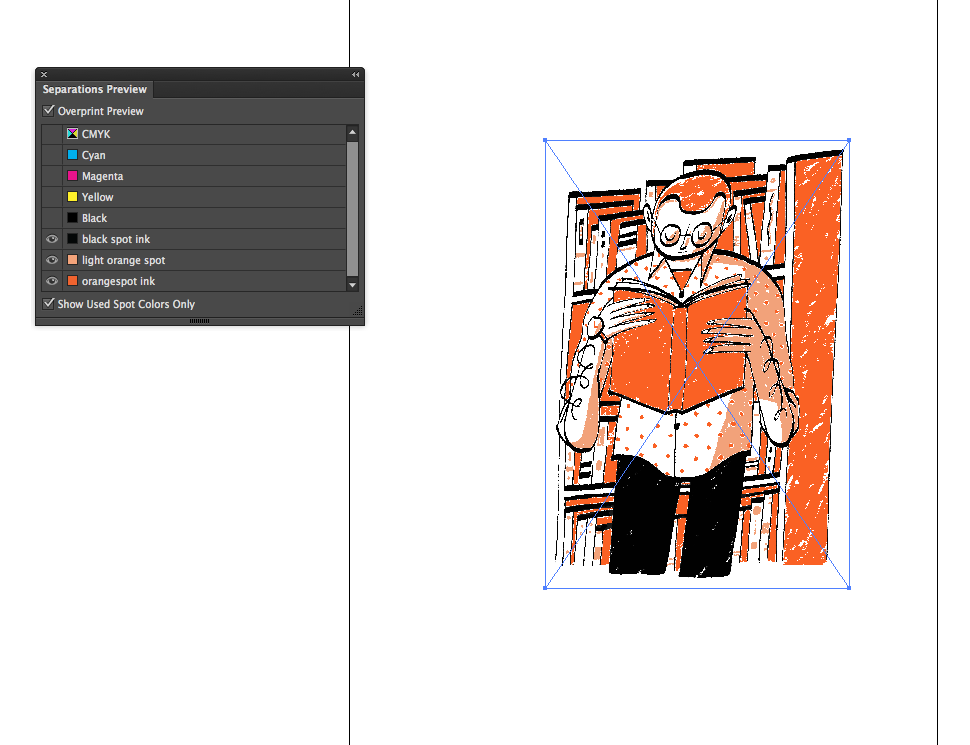Click the CMYK composite plate icon
This screenshot has width=970, height=745.
71,133
